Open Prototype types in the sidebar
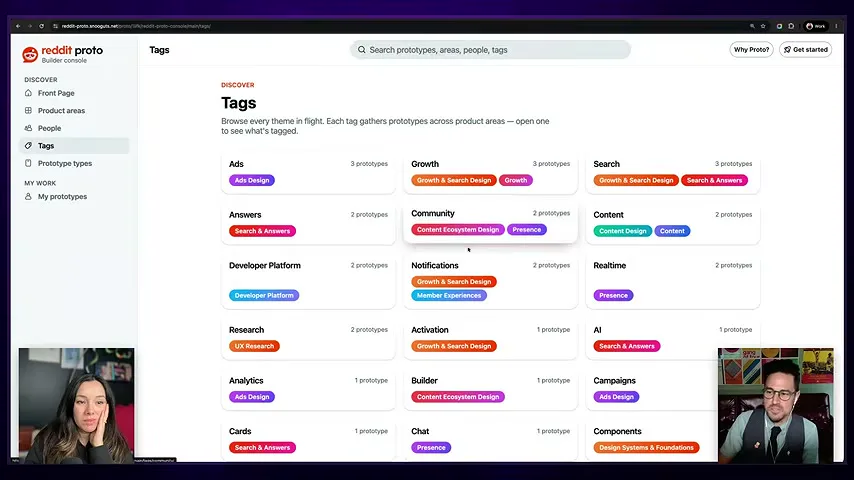Screen dimensions: 854x480 coord(75,163)
